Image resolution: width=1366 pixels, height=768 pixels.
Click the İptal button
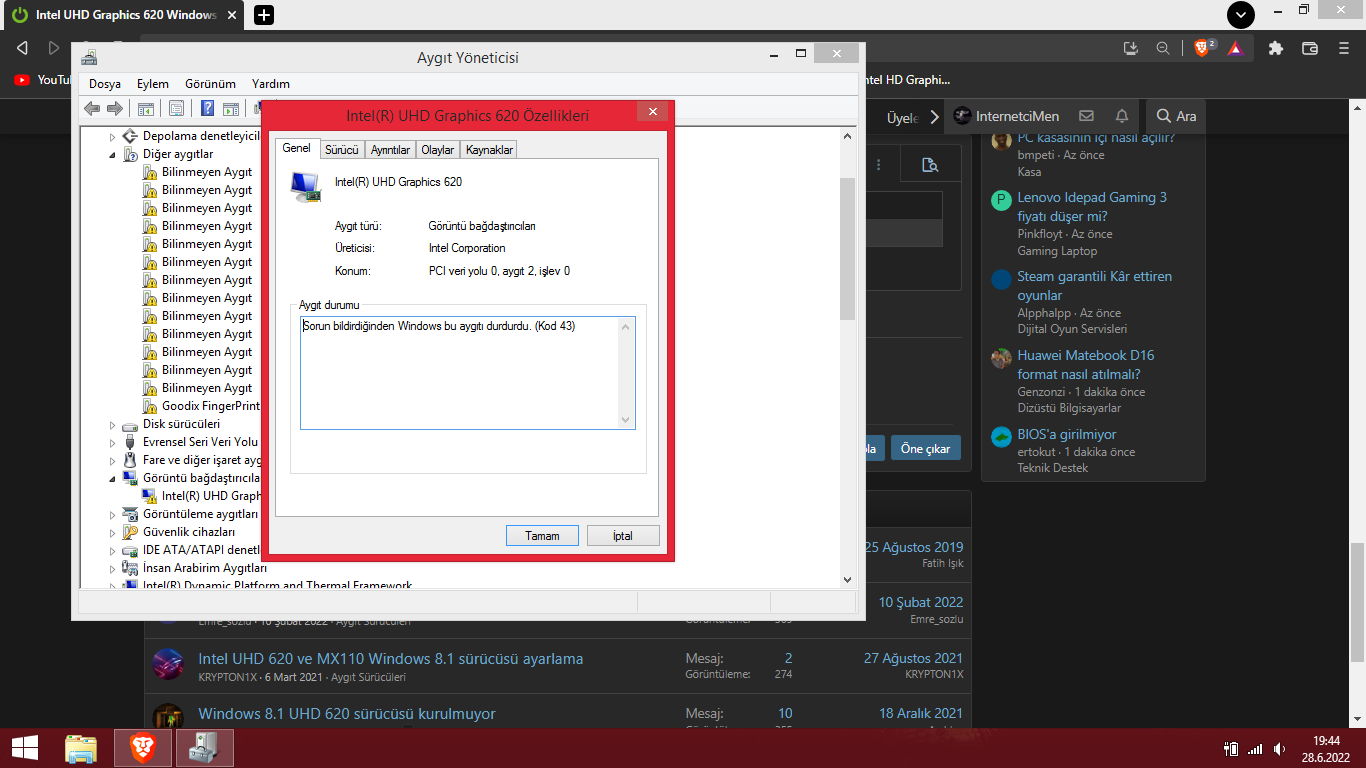pos(623,536)
